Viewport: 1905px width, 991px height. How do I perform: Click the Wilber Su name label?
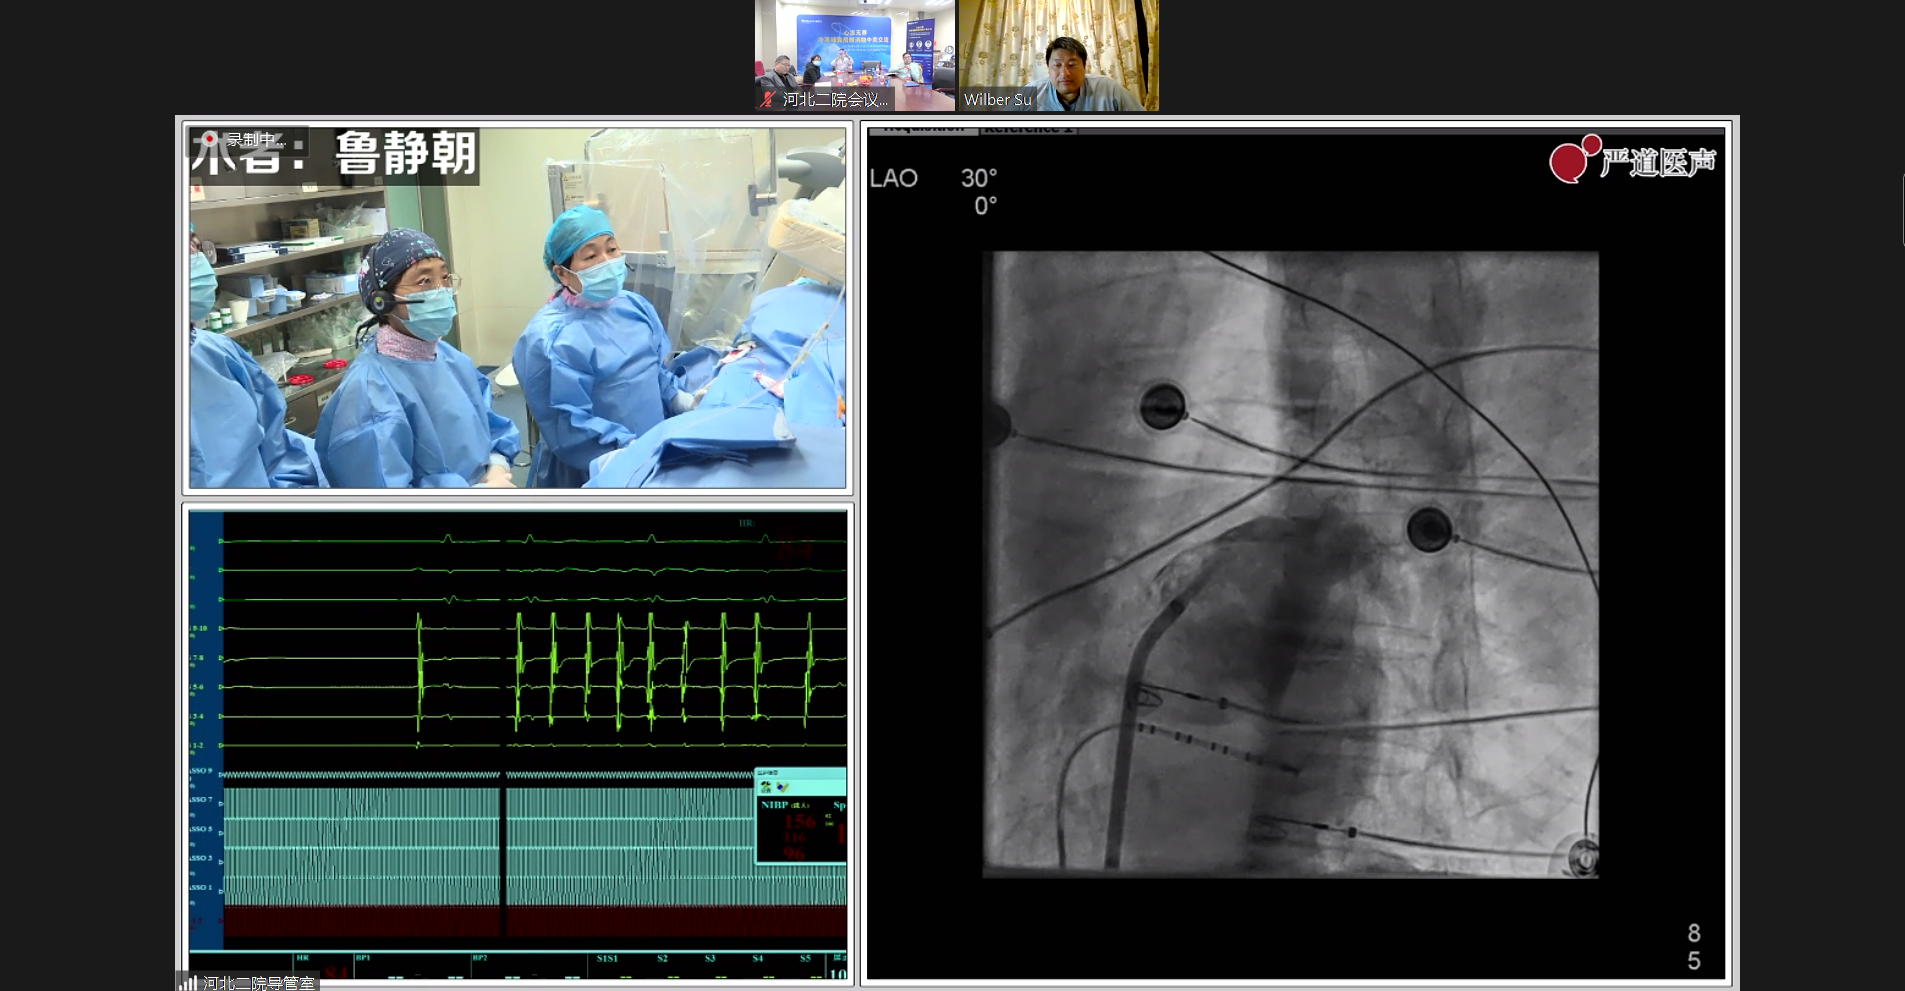(997, 100)
